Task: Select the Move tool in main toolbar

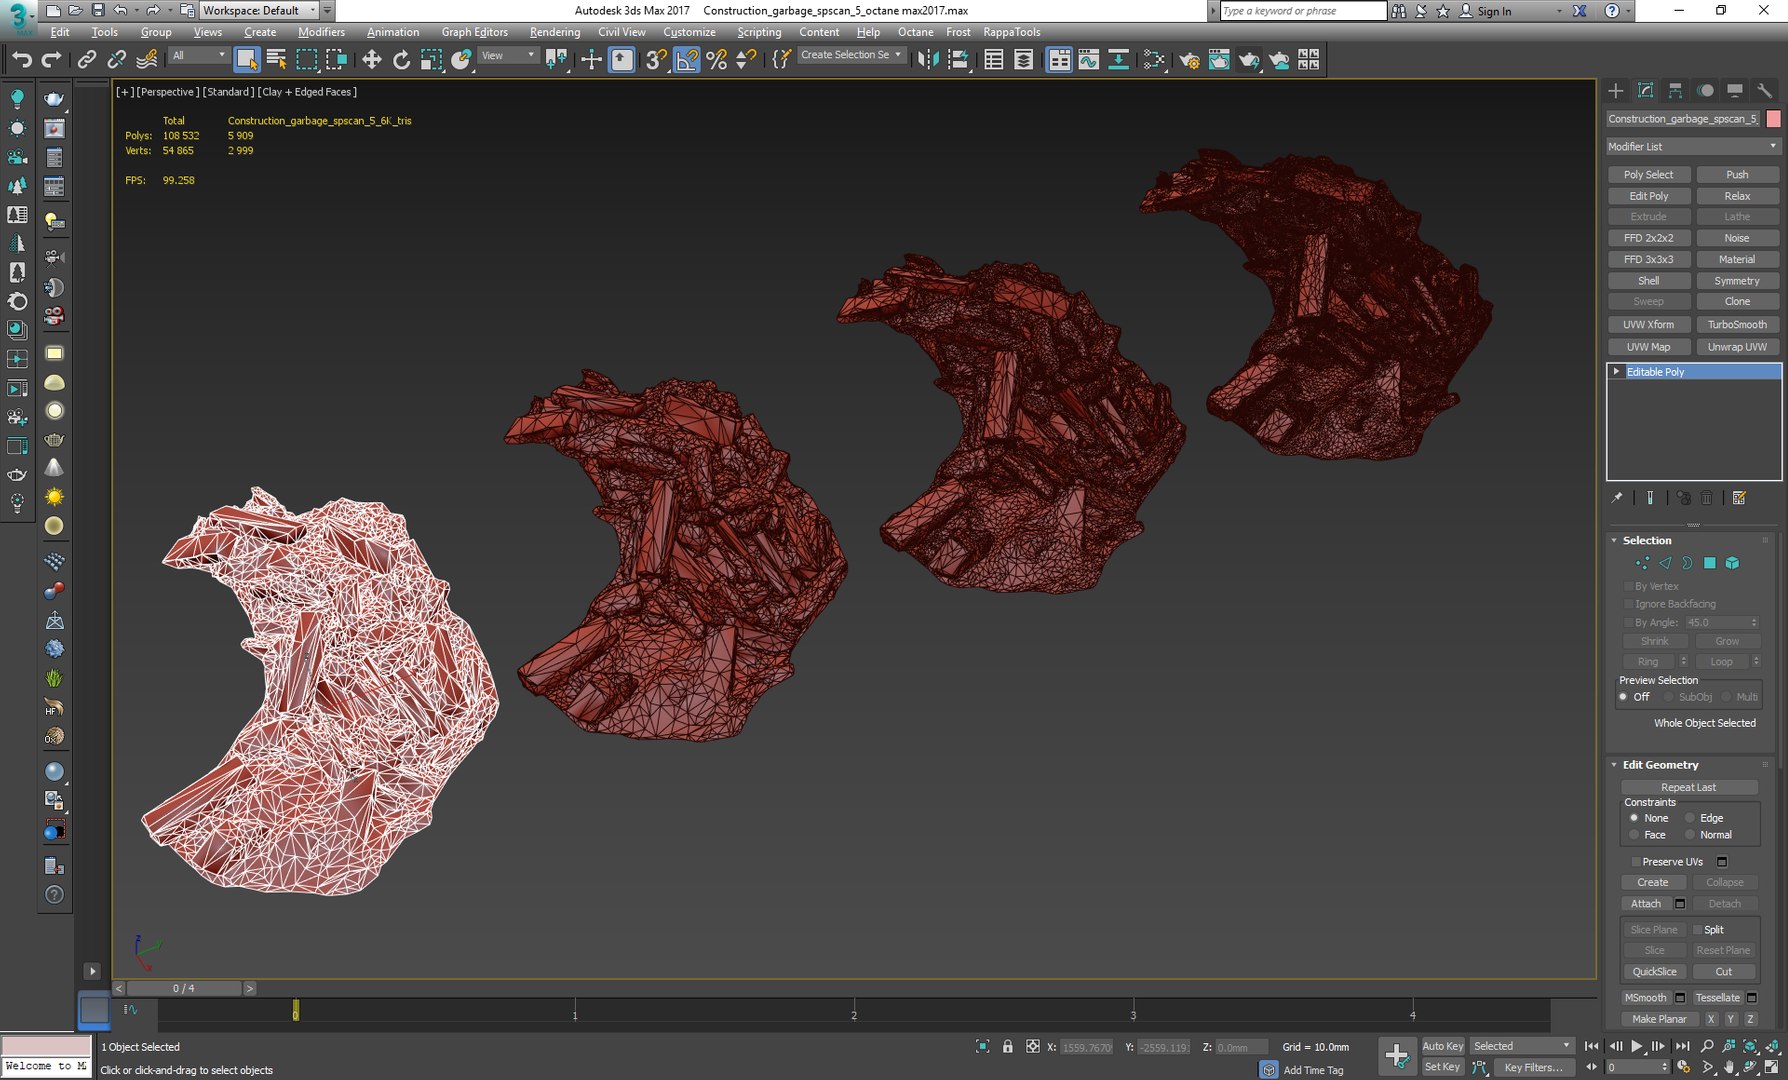Action: (371, 60)
